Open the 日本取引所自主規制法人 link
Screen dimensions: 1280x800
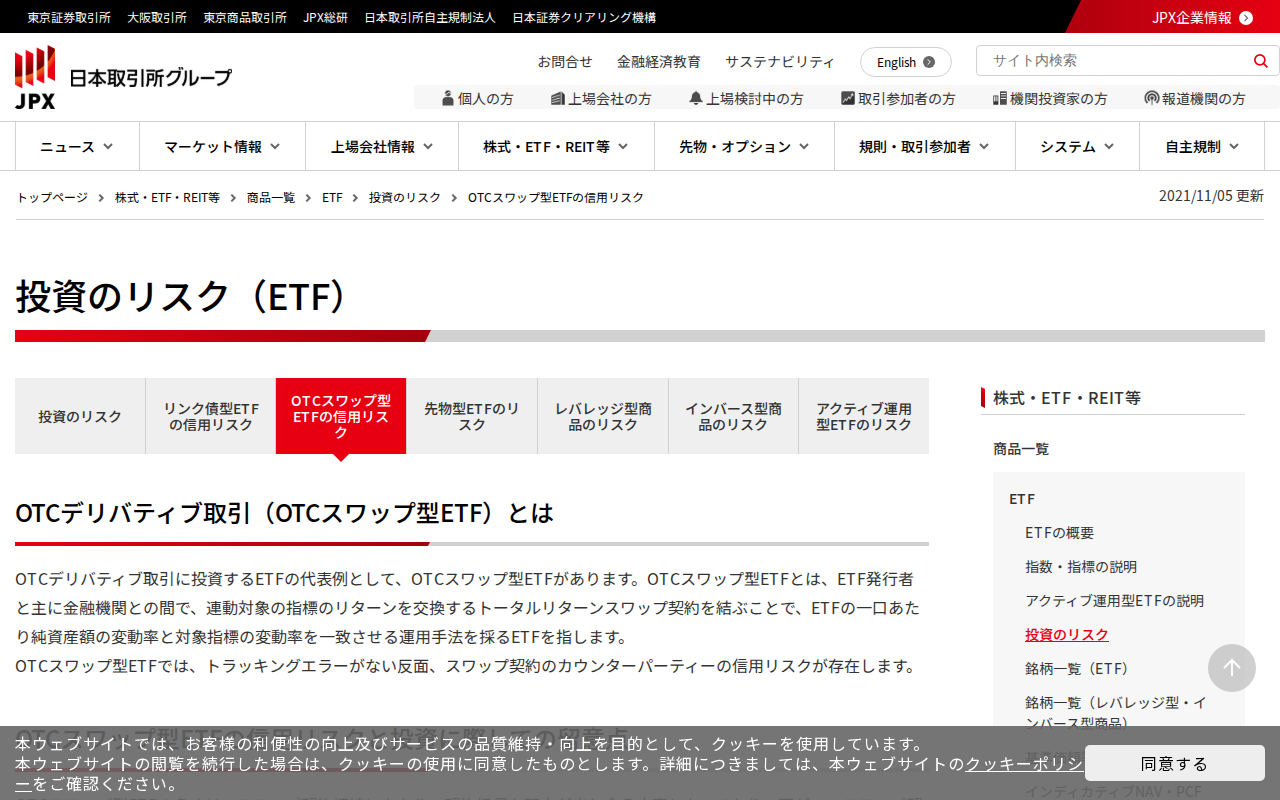(430, 18)
